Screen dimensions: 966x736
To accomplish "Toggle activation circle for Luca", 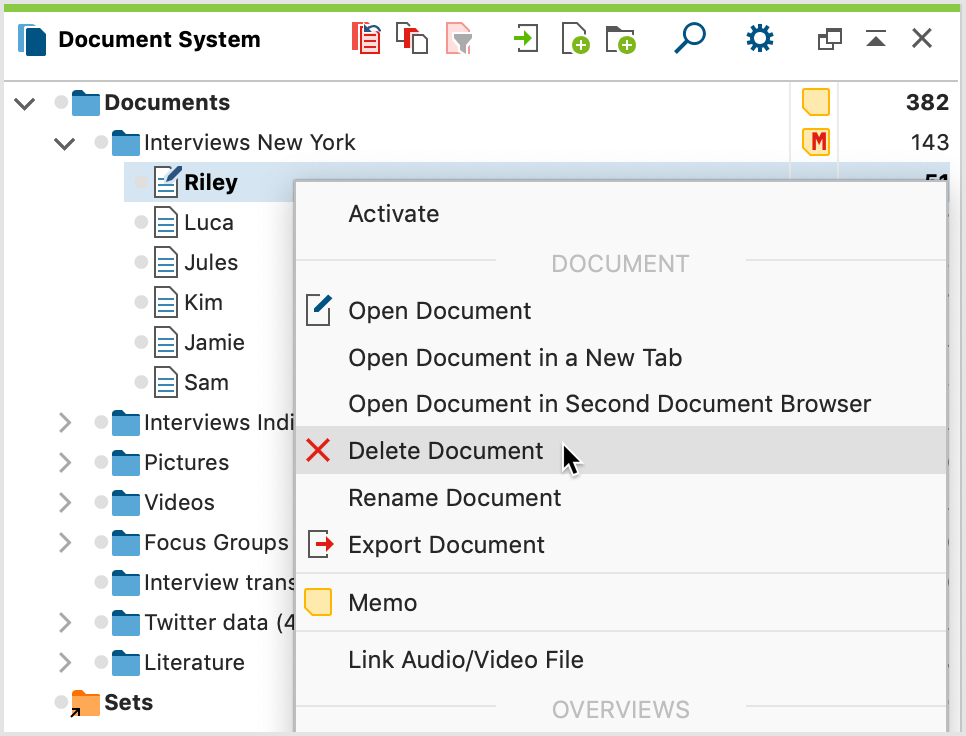I will click(141, 222).
